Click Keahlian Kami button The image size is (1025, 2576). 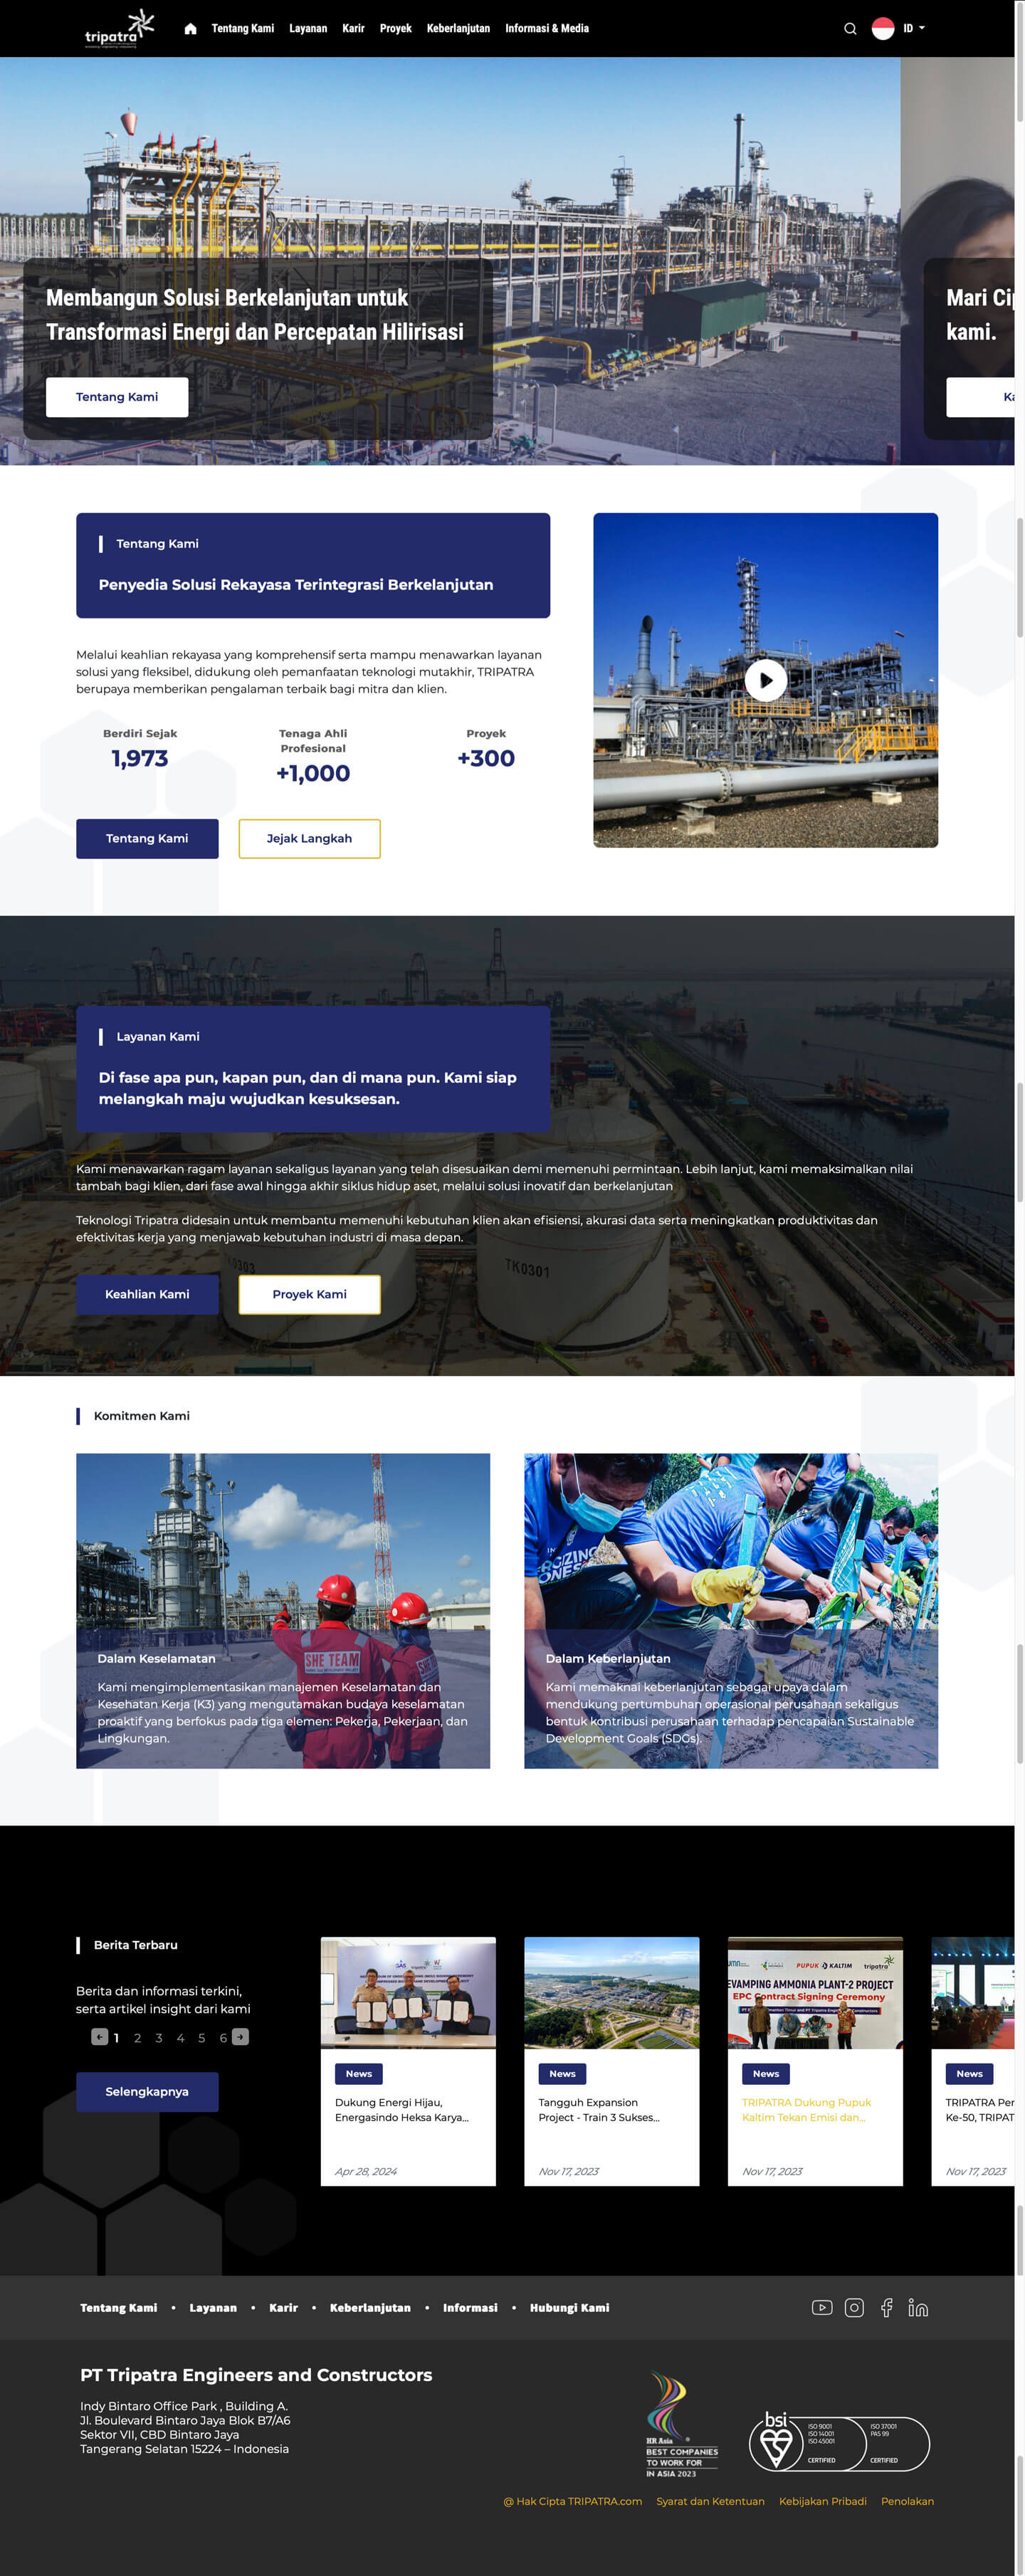point(147,1294)
